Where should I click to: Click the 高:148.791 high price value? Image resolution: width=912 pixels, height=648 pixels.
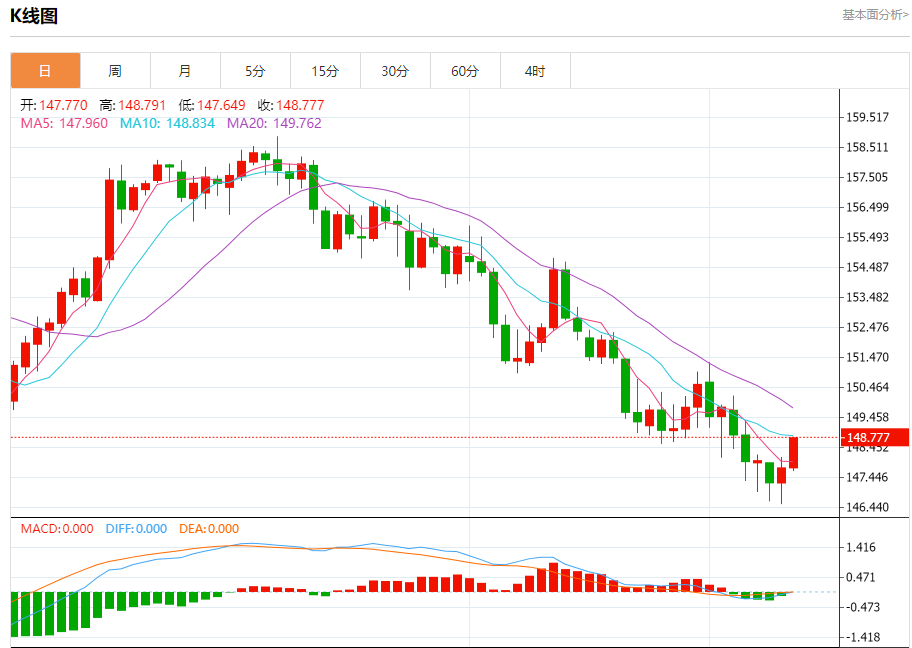click(x=133, y=105)
